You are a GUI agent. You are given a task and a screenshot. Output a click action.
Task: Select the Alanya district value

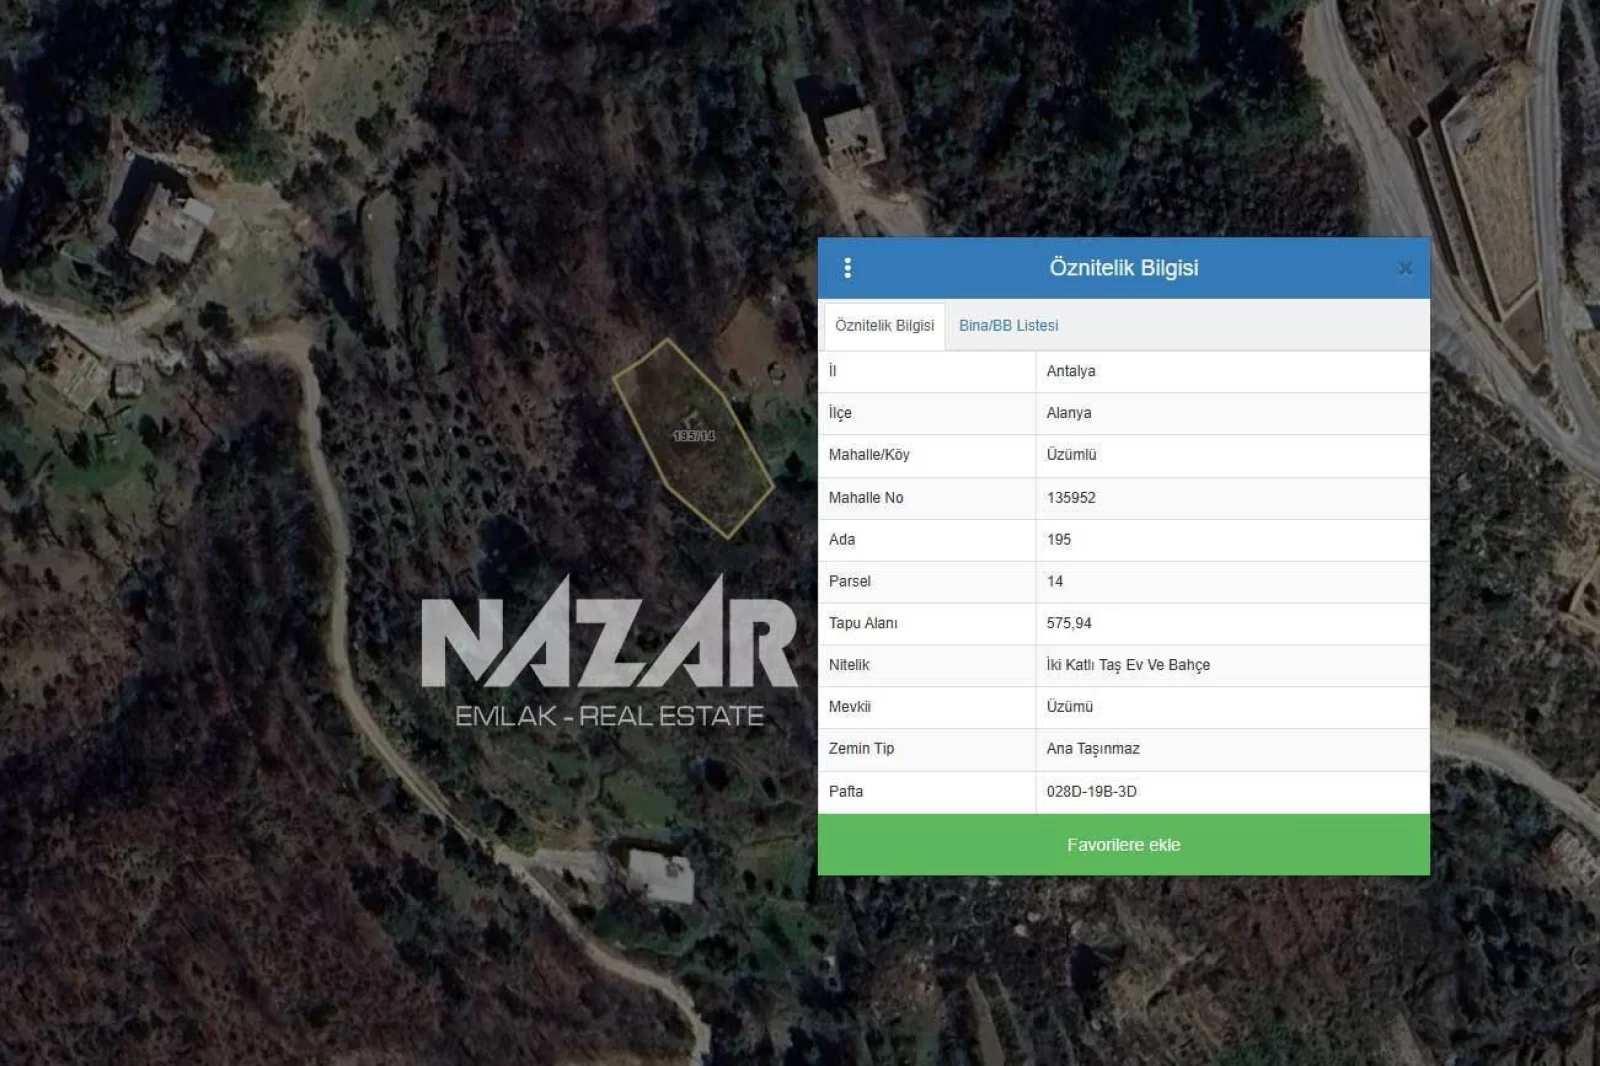1069,413
